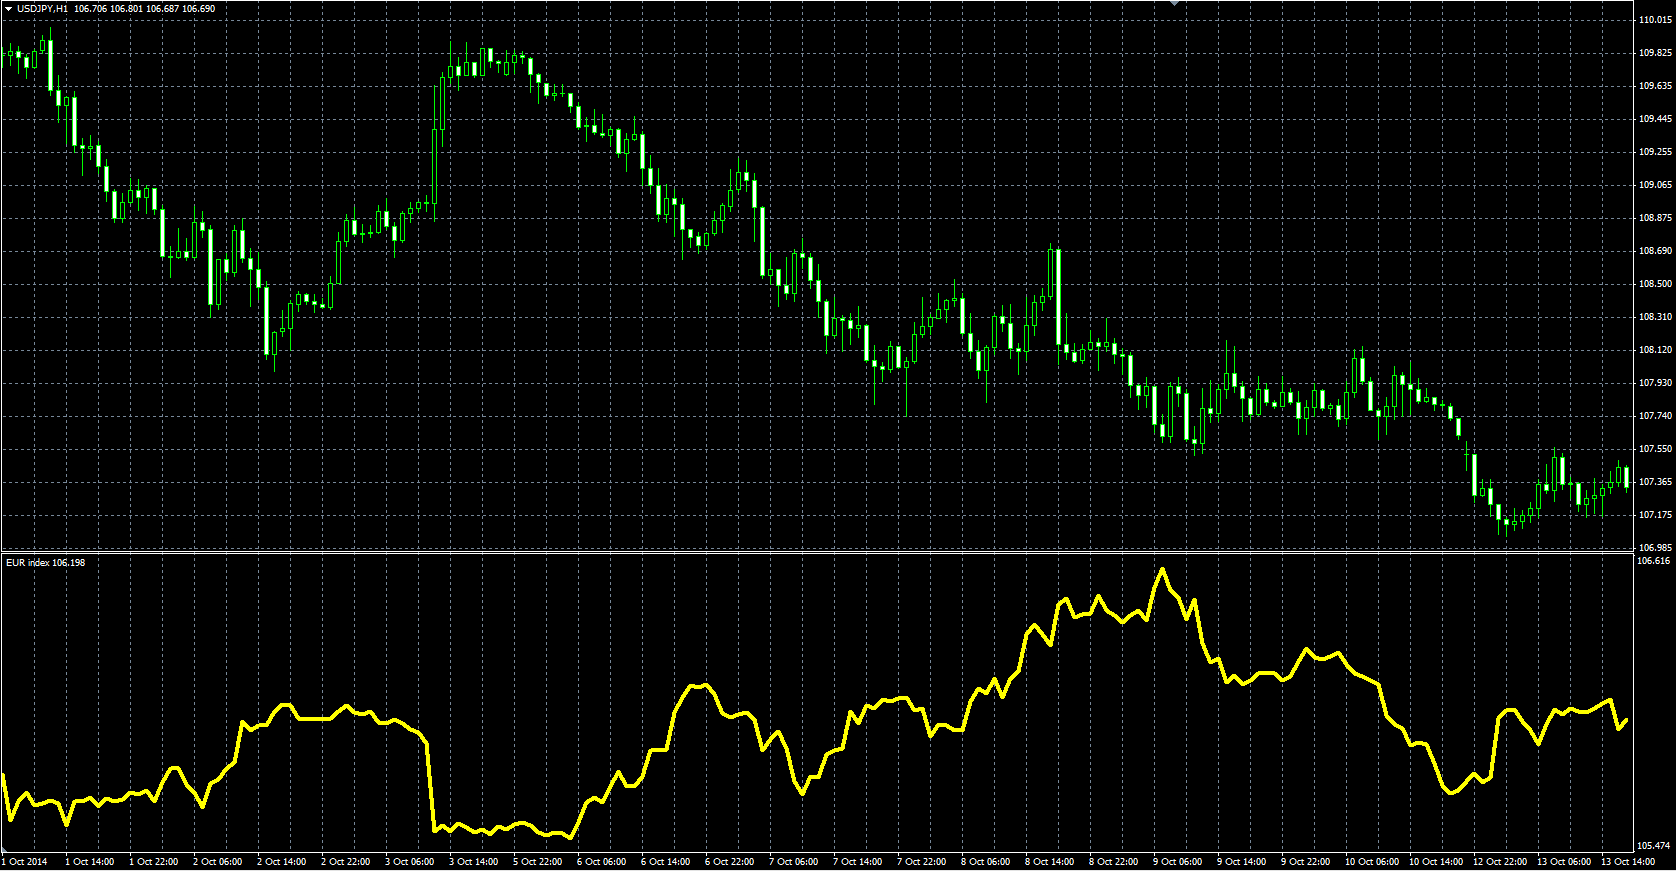This screenshot has height=871, width=1676.
Task: Click the 1 Oct 22:00 time label
Action: point(154,862)
